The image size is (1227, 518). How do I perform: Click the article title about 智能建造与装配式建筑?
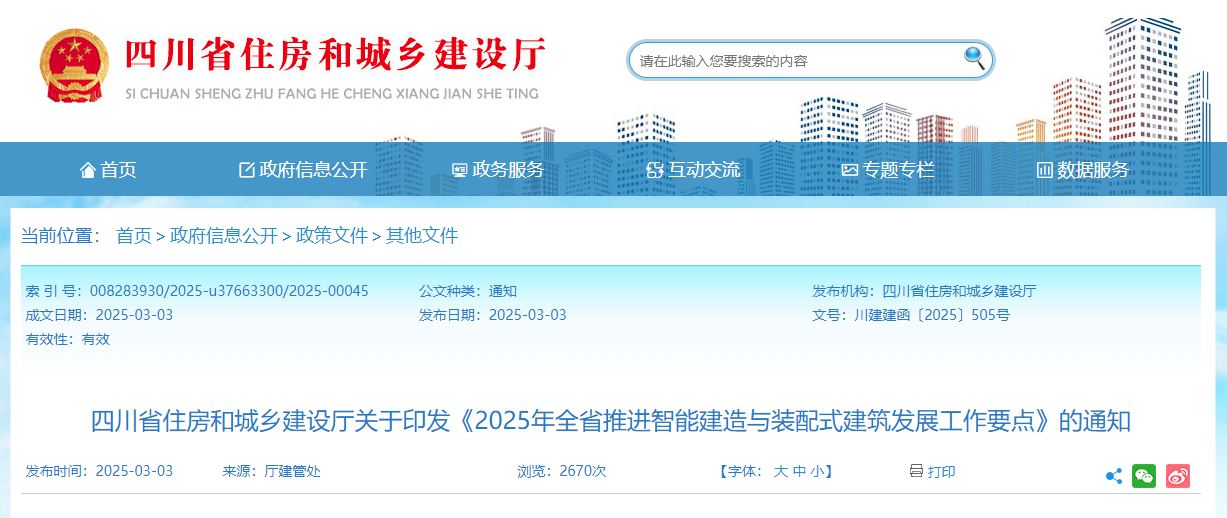coord(611,421)
